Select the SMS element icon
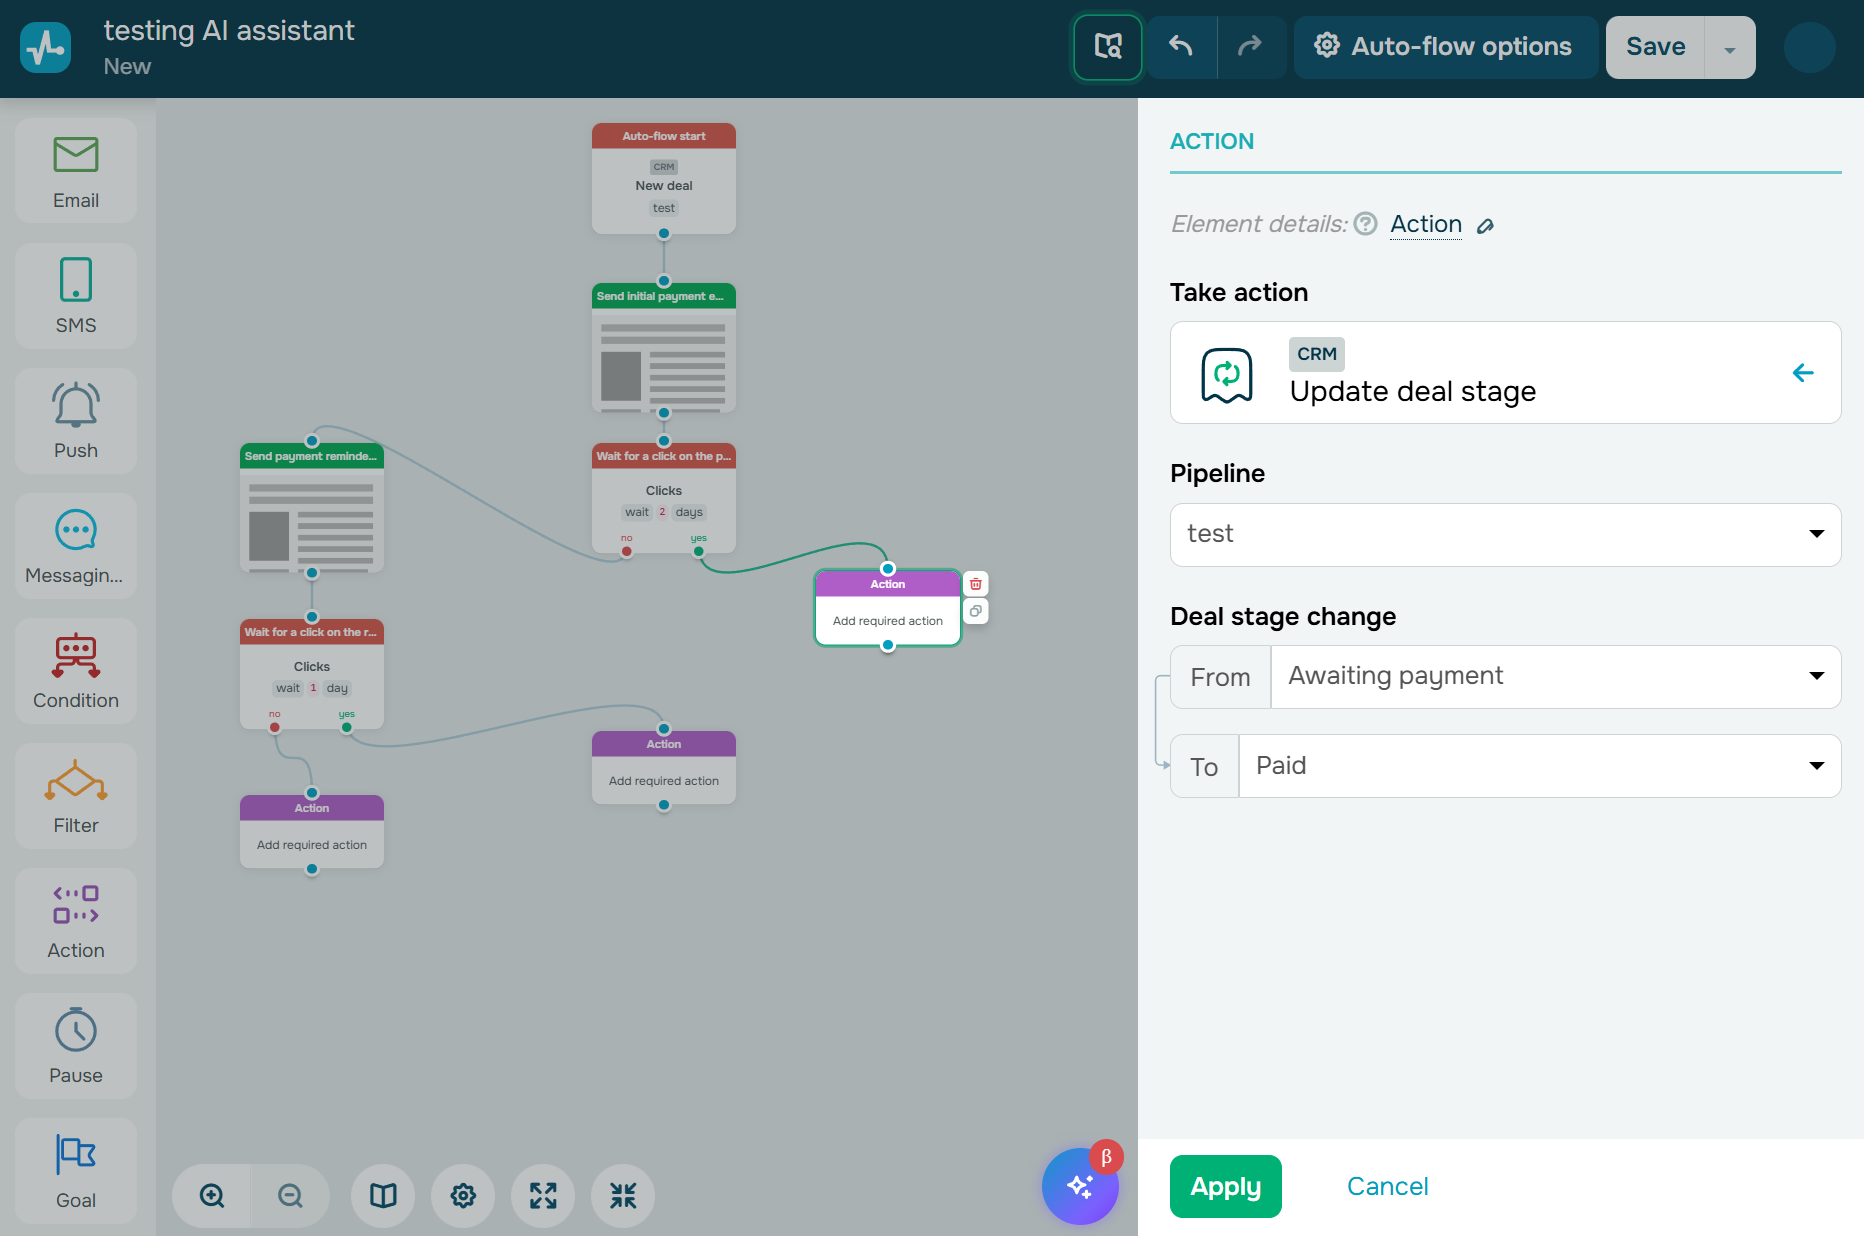 pos(76,296)
